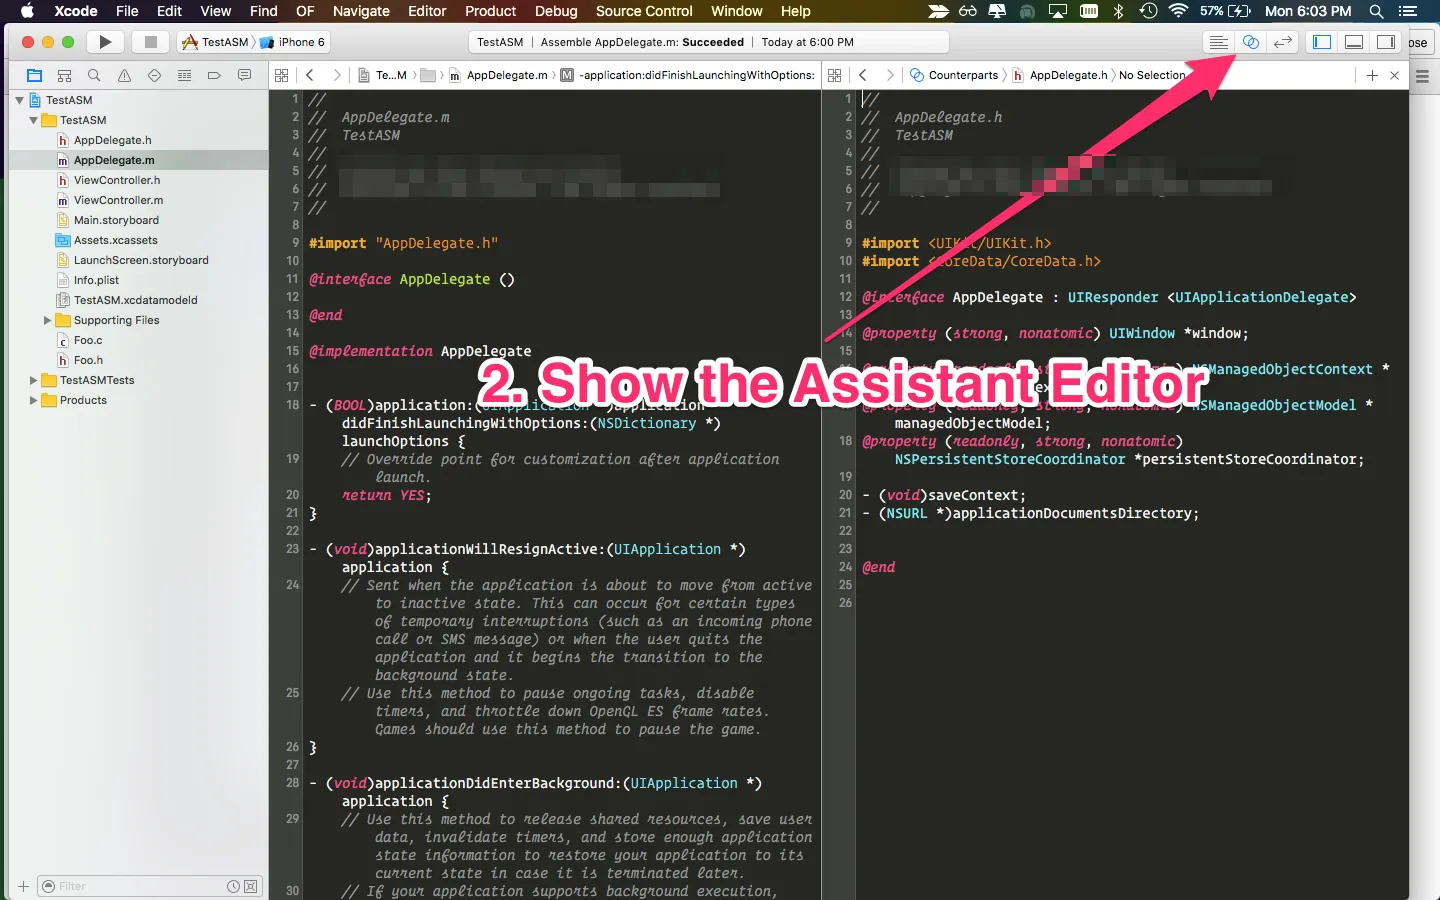The height and width of the screenshot is (900, 1440).
Task: Toggle the Debug area visibility
Action: 1354,42
